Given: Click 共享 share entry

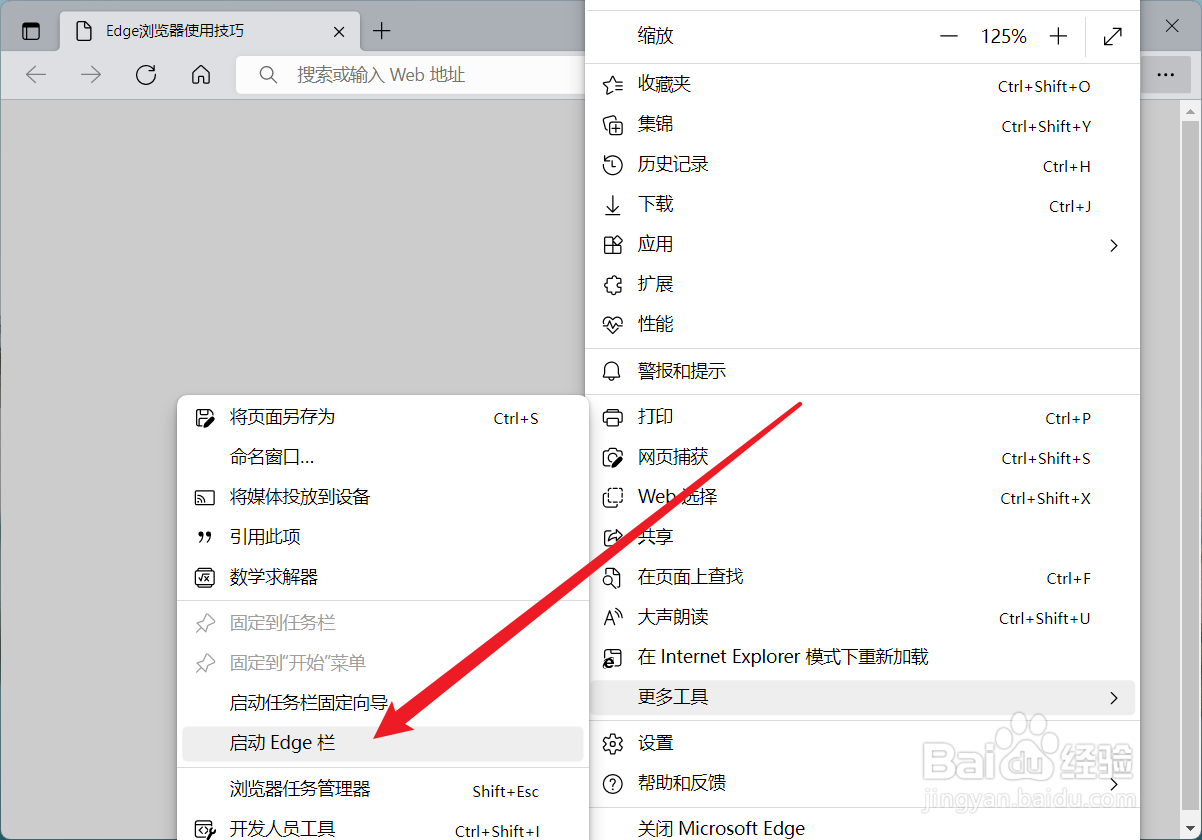Looking at the screenshot, I should click(x=862, y=537).
